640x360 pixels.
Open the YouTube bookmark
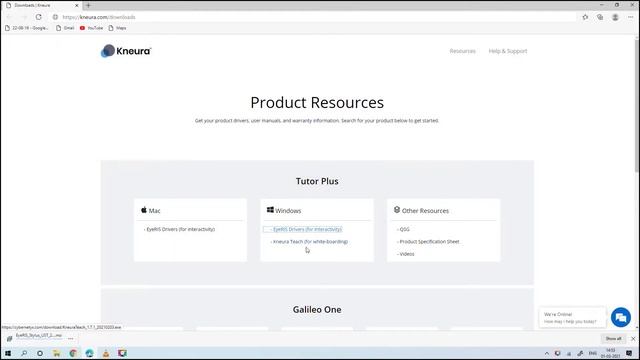[x=91, y=28]
